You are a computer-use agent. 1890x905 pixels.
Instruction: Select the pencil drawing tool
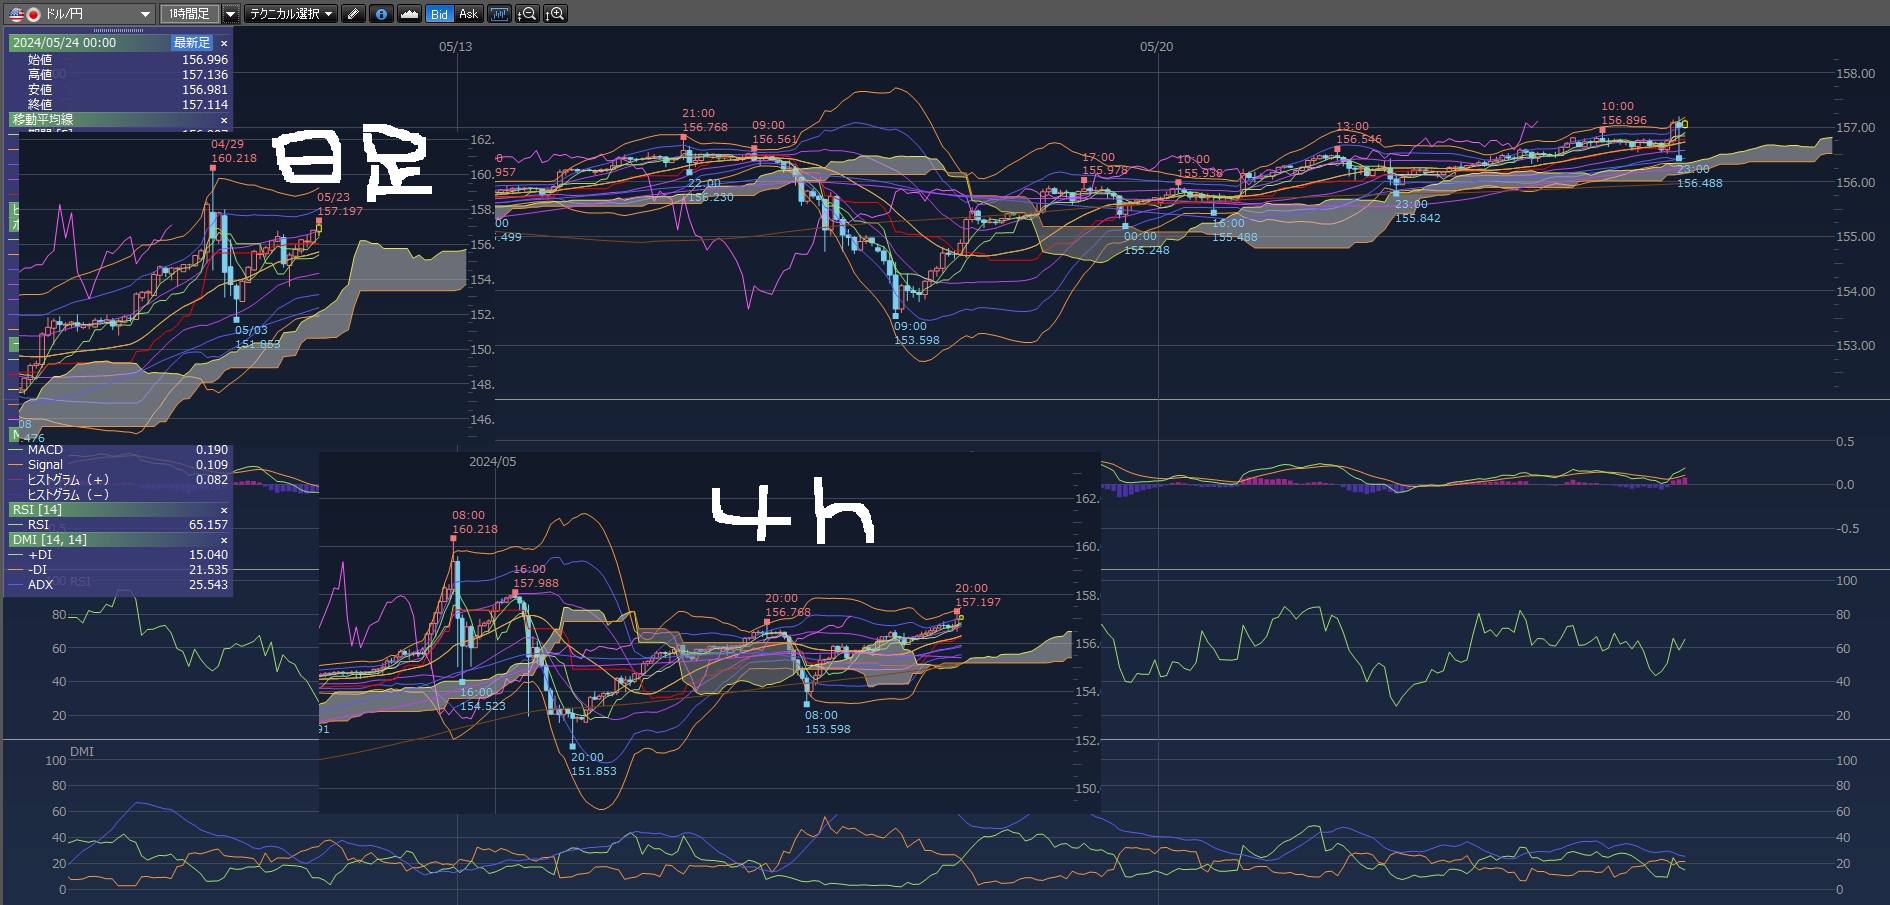coord(353,14)
